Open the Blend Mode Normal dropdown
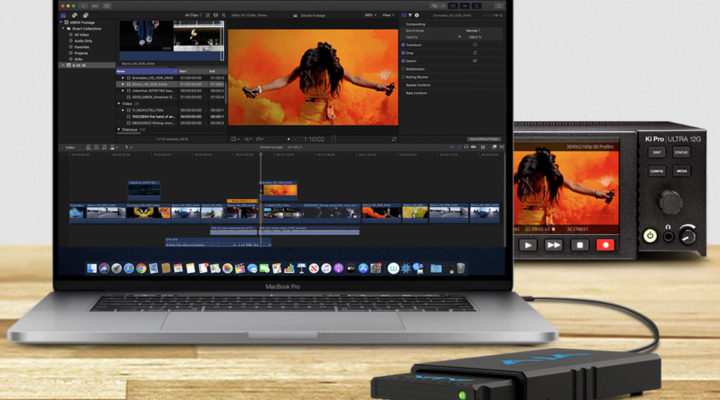The width and height of the screenshot is (720, 400). (x=474, y=30)
